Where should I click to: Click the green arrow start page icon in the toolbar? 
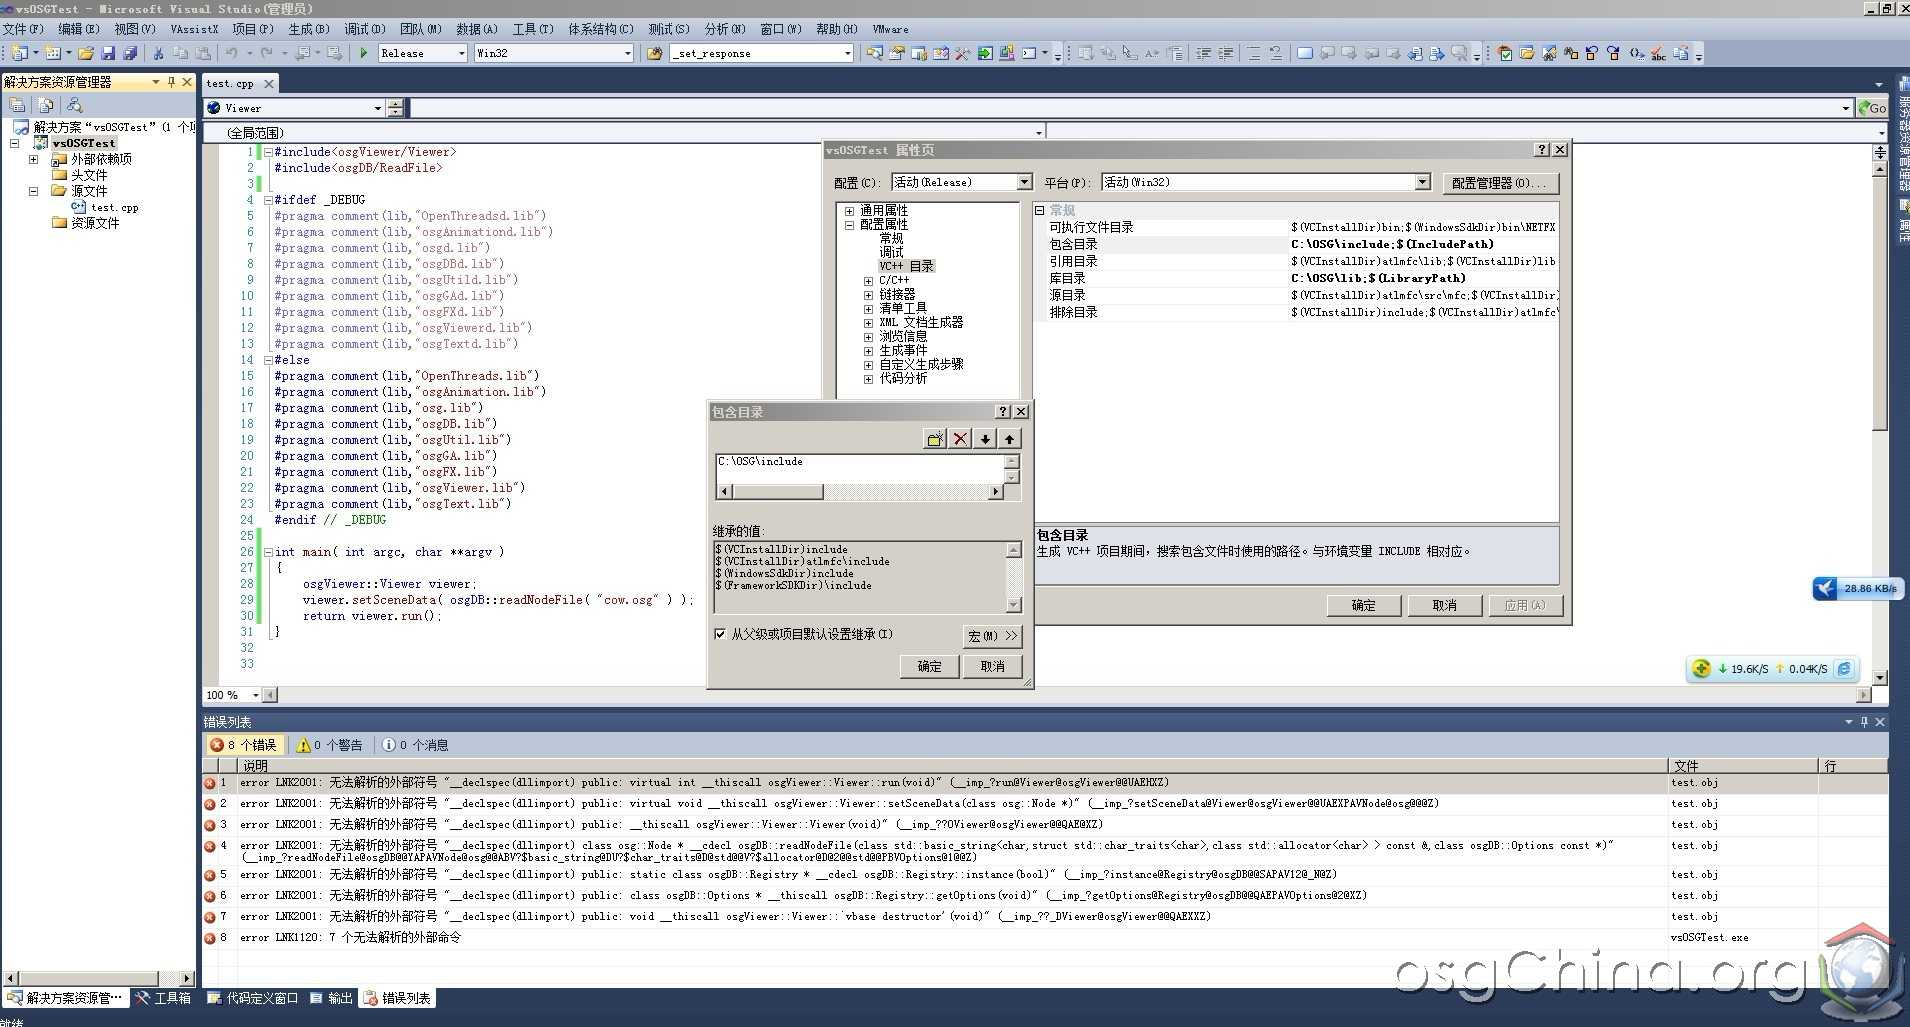click(985, 53)
